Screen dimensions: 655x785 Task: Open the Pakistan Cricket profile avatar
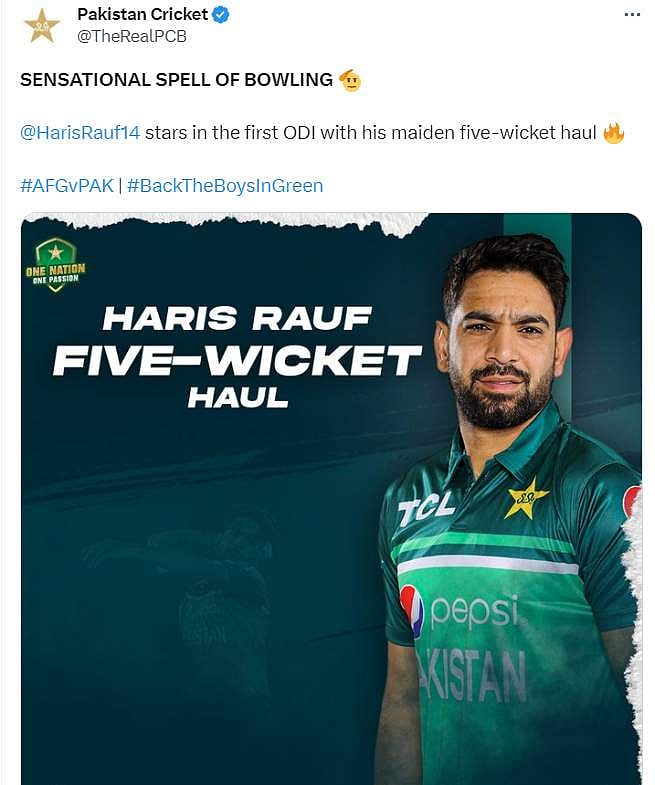coord(42,26)
